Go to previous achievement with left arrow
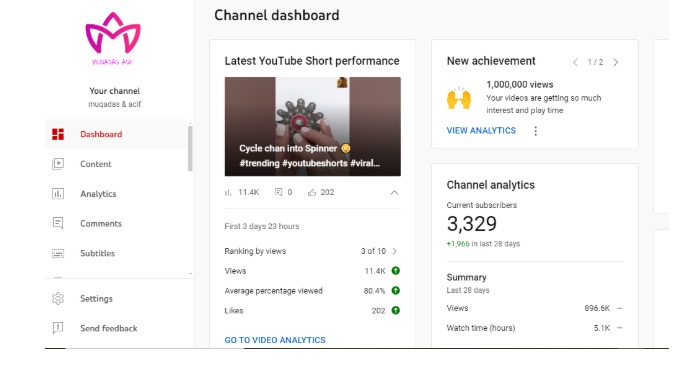 click(x=575, y=62)
